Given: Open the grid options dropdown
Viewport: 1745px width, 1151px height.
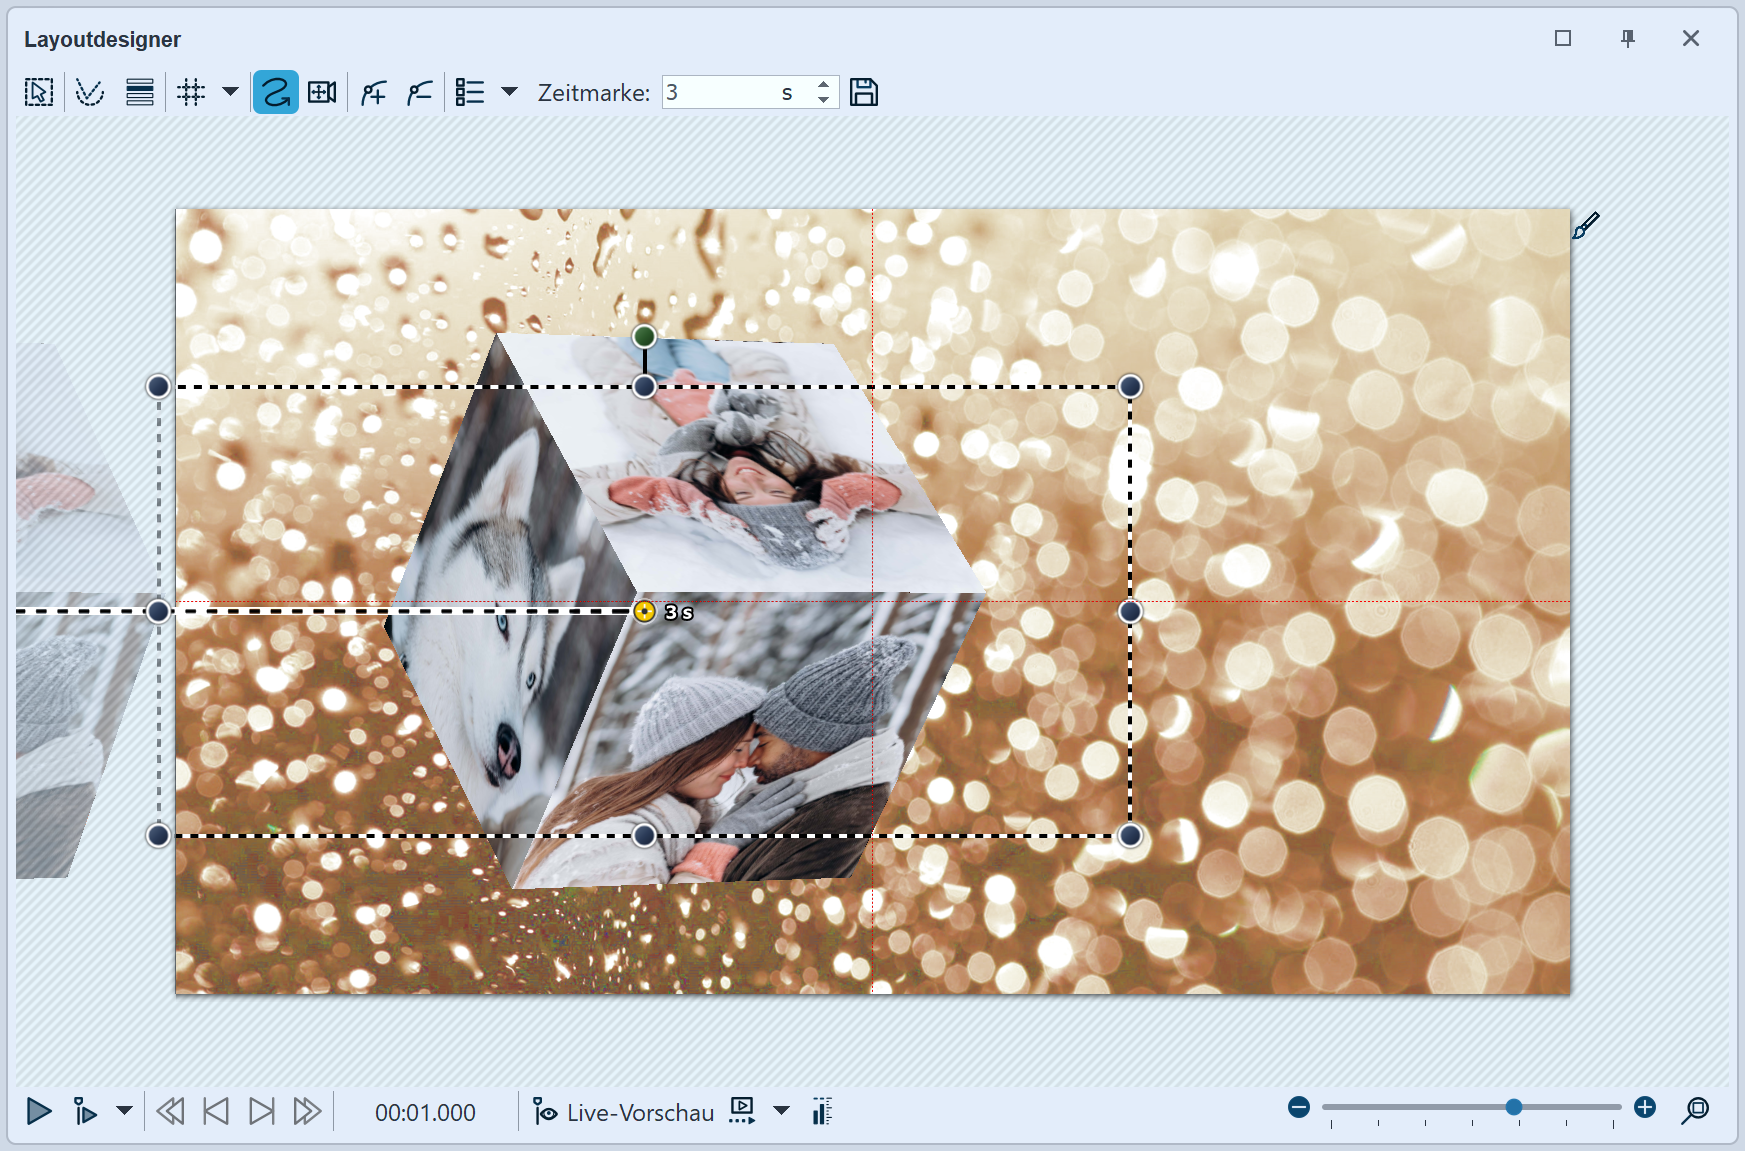Looking at the screenshot, I should 231,91.
